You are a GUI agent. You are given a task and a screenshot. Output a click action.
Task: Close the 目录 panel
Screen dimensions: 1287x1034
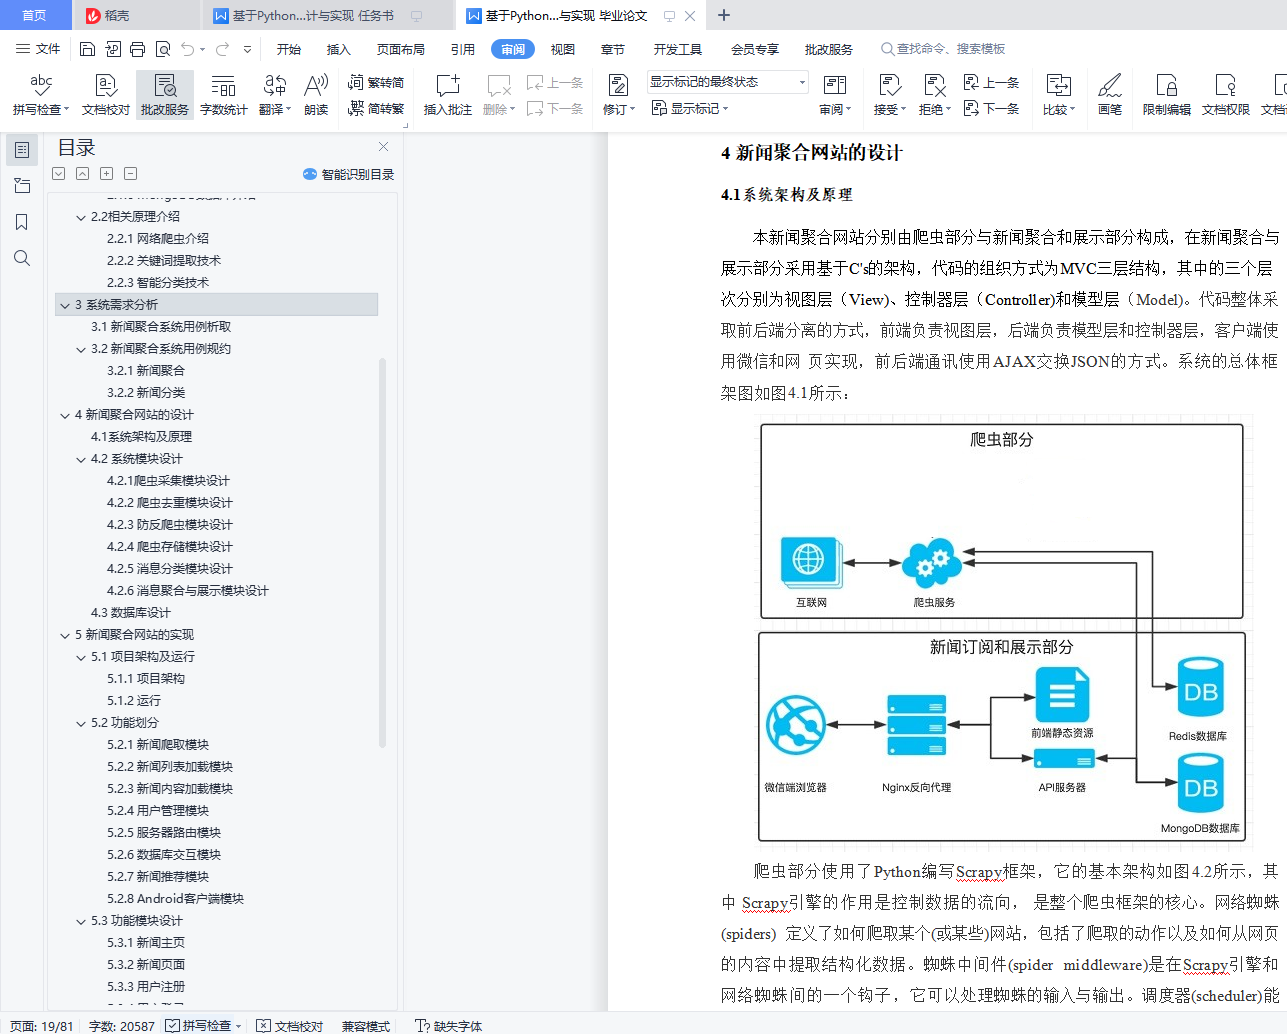pos(383,147)
